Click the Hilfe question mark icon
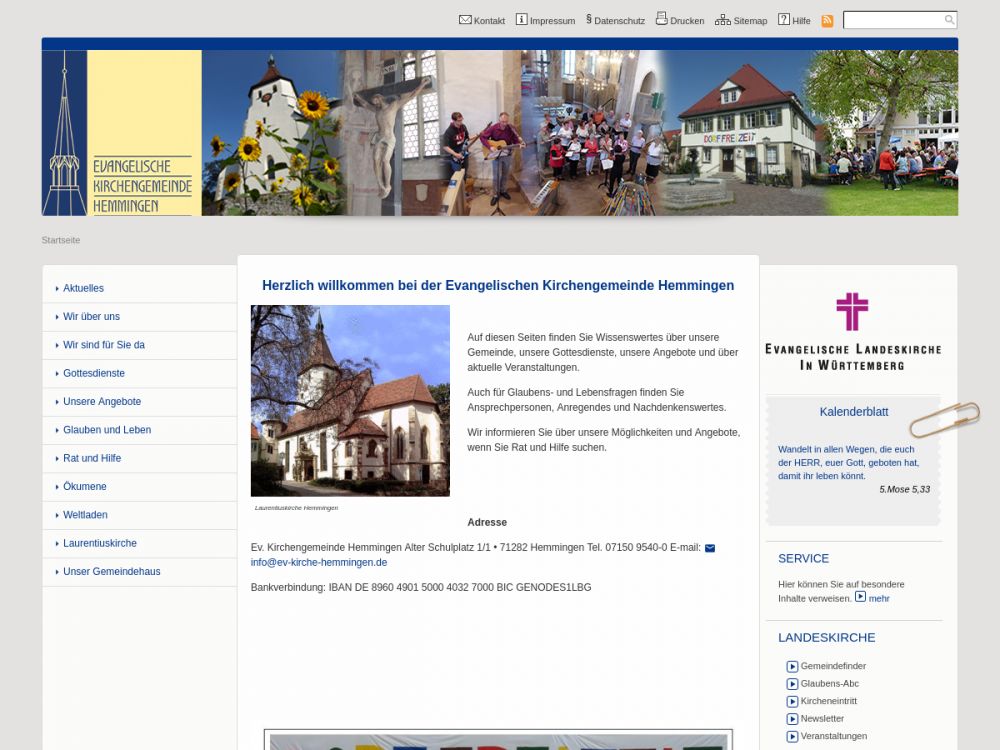This screenshot has width=1000, height=750. (784, 20)
